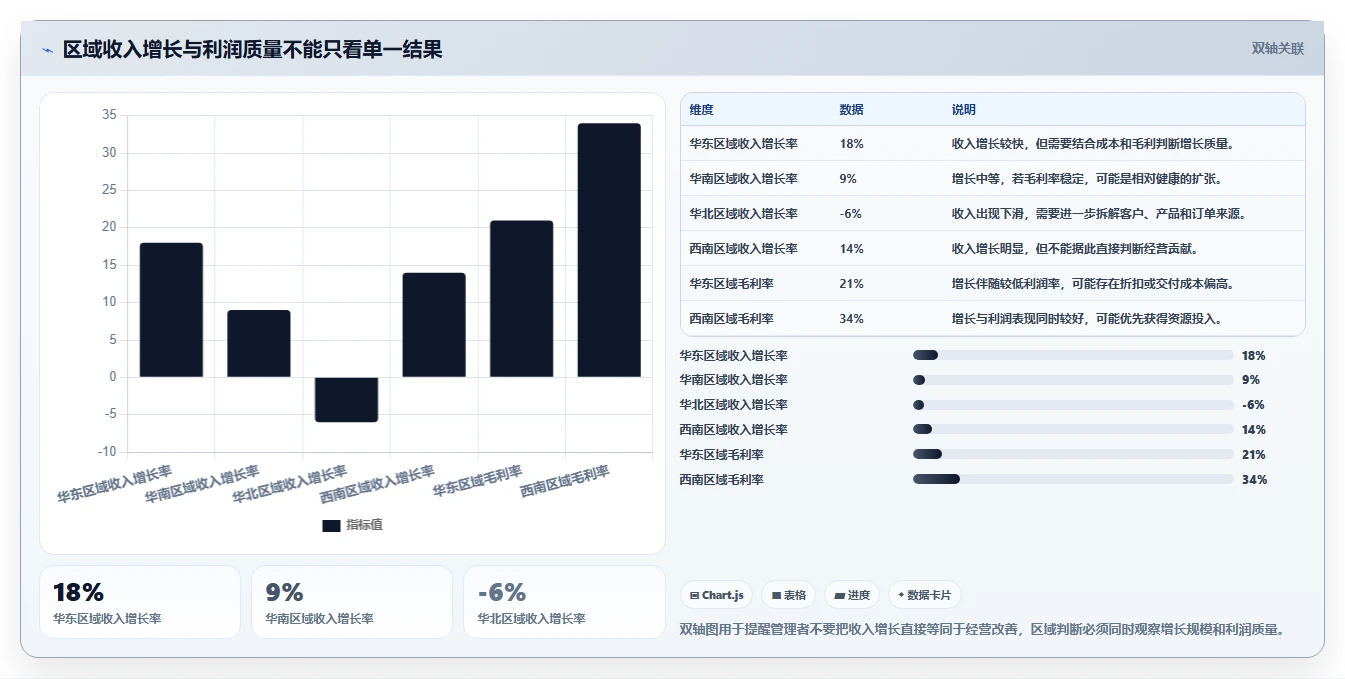
Task: Click the tallest 西南区域毛利率 bar
Action: 609,250
